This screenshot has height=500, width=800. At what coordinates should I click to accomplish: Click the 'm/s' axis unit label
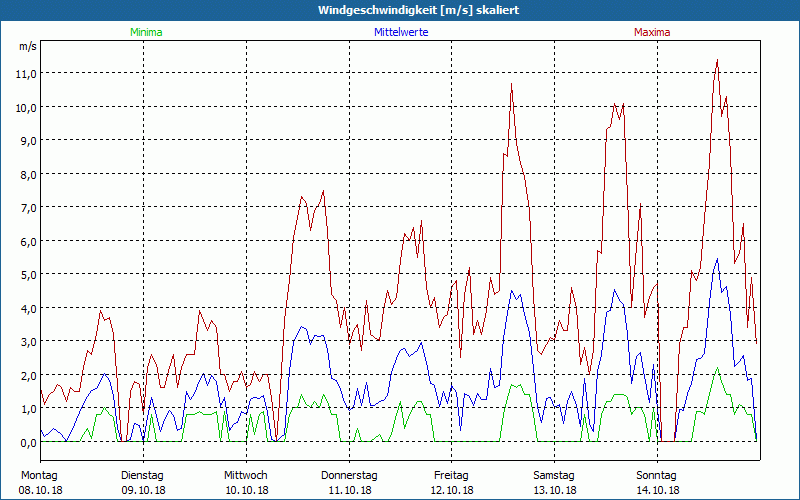point(28,47)
